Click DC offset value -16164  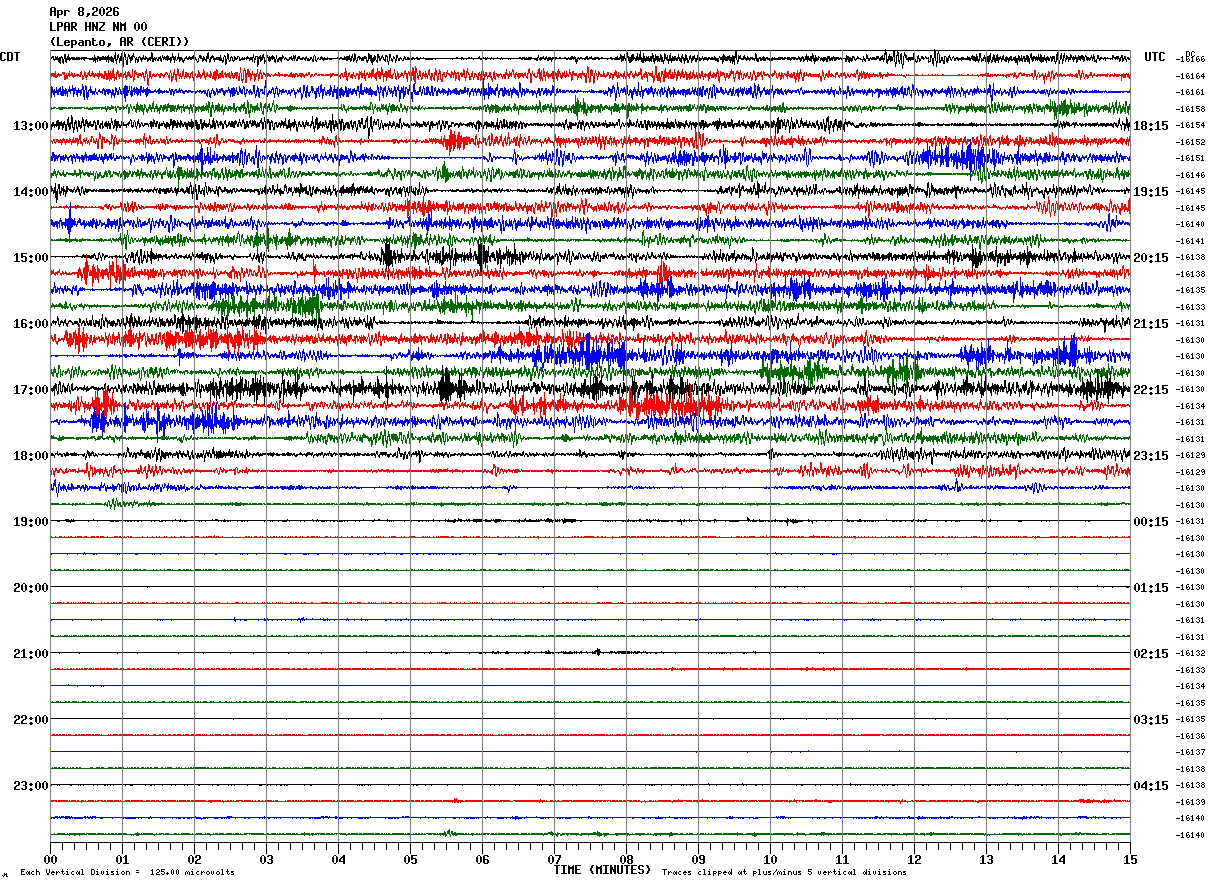click(x=1190, y=76)
